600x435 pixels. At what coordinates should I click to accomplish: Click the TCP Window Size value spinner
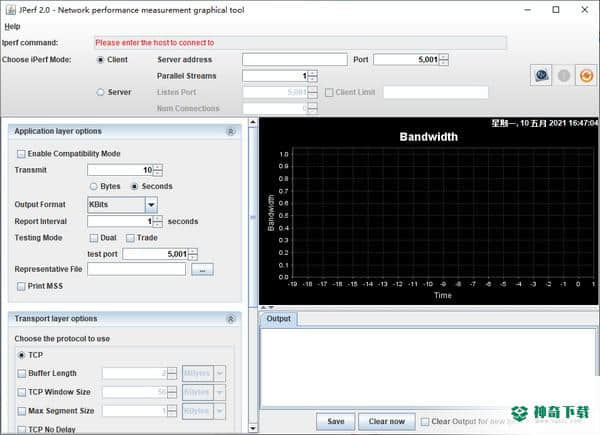[x=139, y=392]
